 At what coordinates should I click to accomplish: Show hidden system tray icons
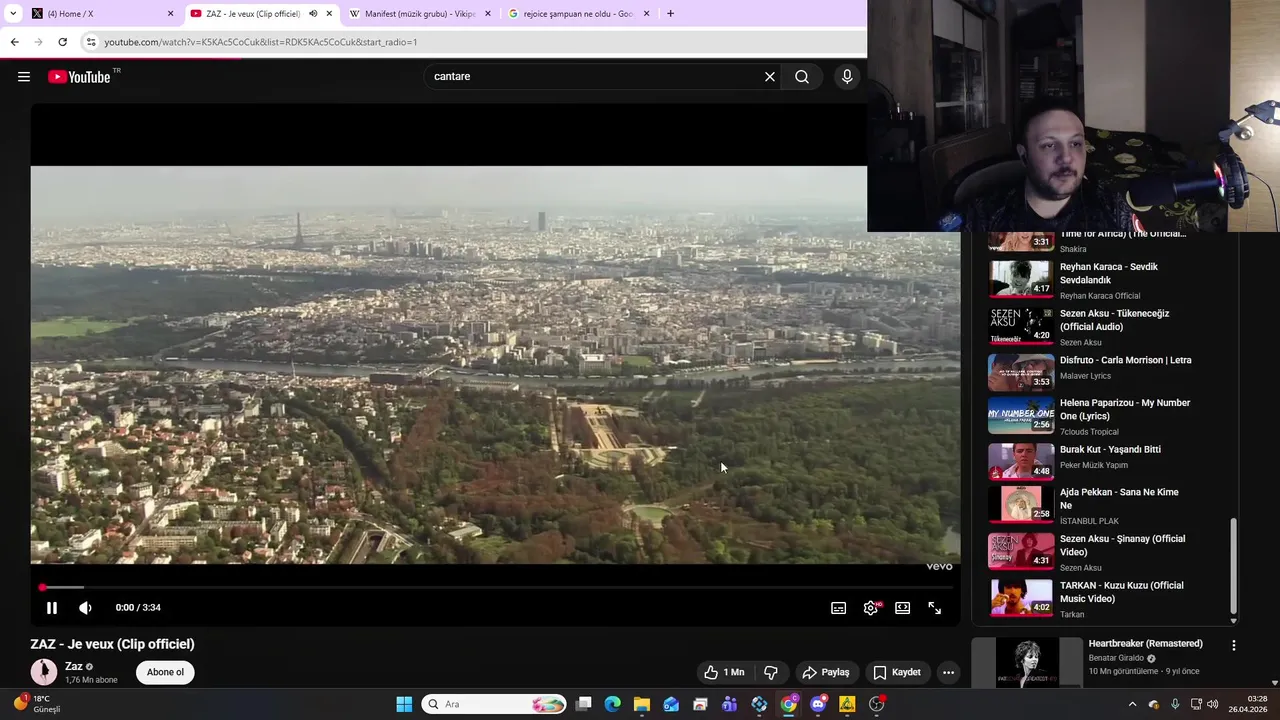[x=1132, y=704]
